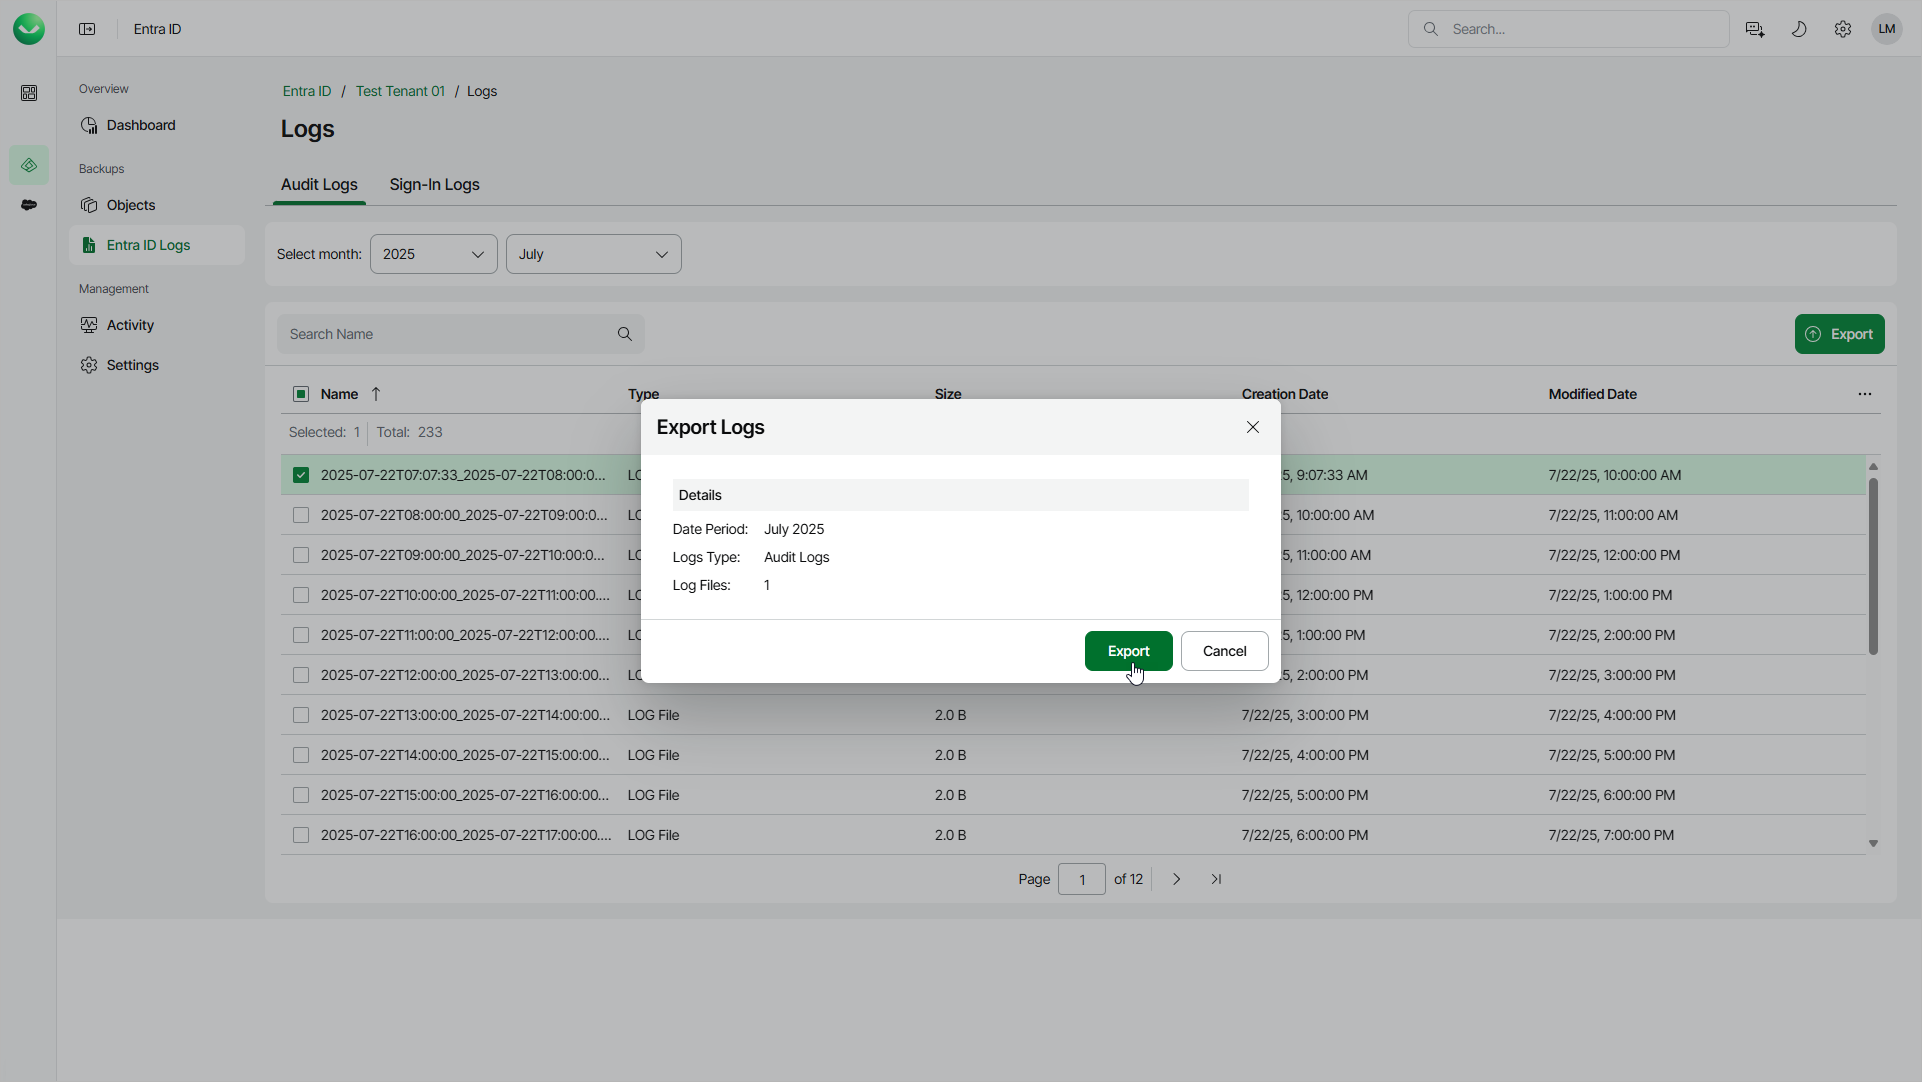
Task: Open the July month dropdown
Action: click(x=593, y=254)
